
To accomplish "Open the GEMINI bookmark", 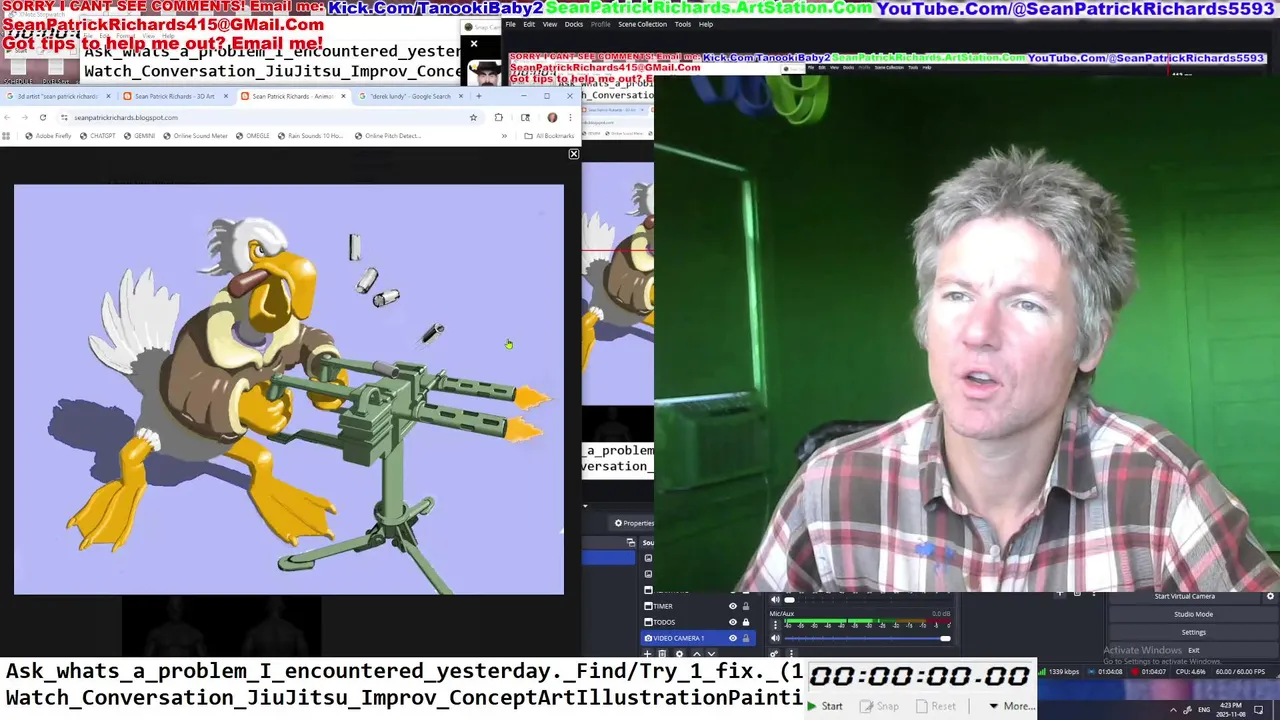I will tap(139, 136).
